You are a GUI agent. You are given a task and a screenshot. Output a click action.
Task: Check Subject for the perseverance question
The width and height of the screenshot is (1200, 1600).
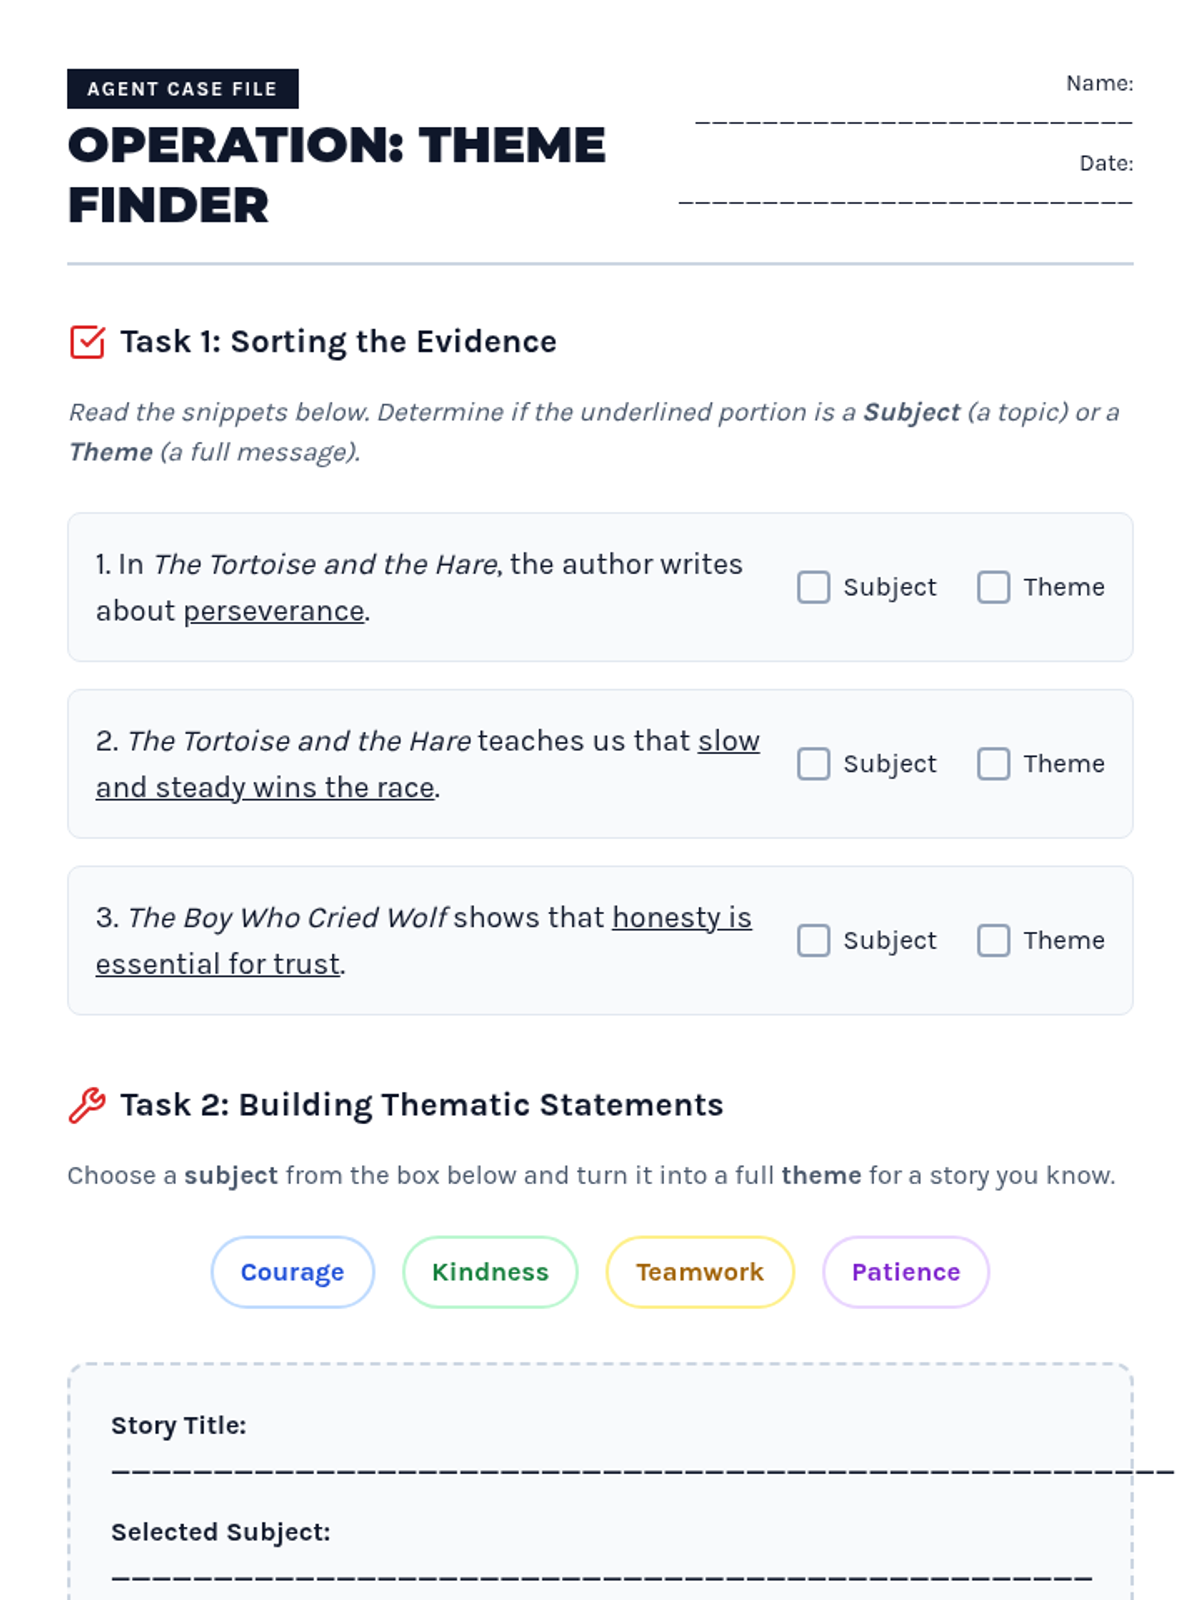(x=813, y=587)
